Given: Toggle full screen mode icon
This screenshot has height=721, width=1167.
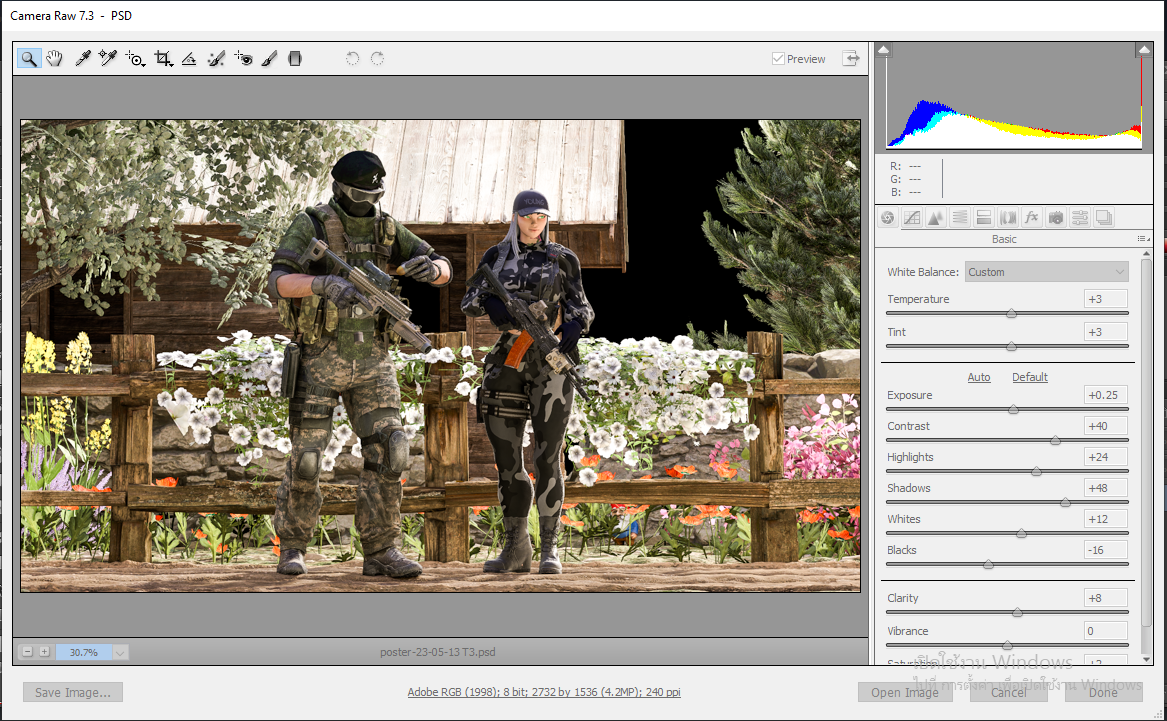Looking at the screenshot, I should [851, 59].
